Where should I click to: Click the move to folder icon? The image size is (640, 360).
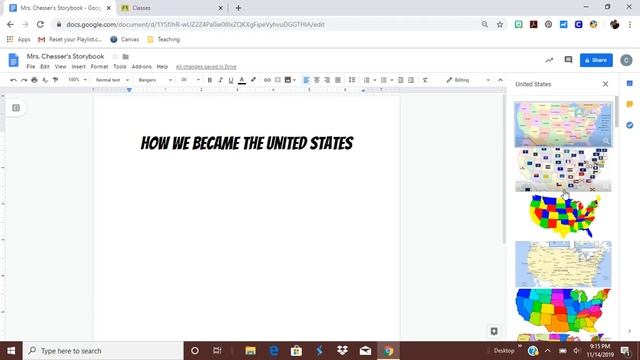pyautogui.click(x=126, y=56)
